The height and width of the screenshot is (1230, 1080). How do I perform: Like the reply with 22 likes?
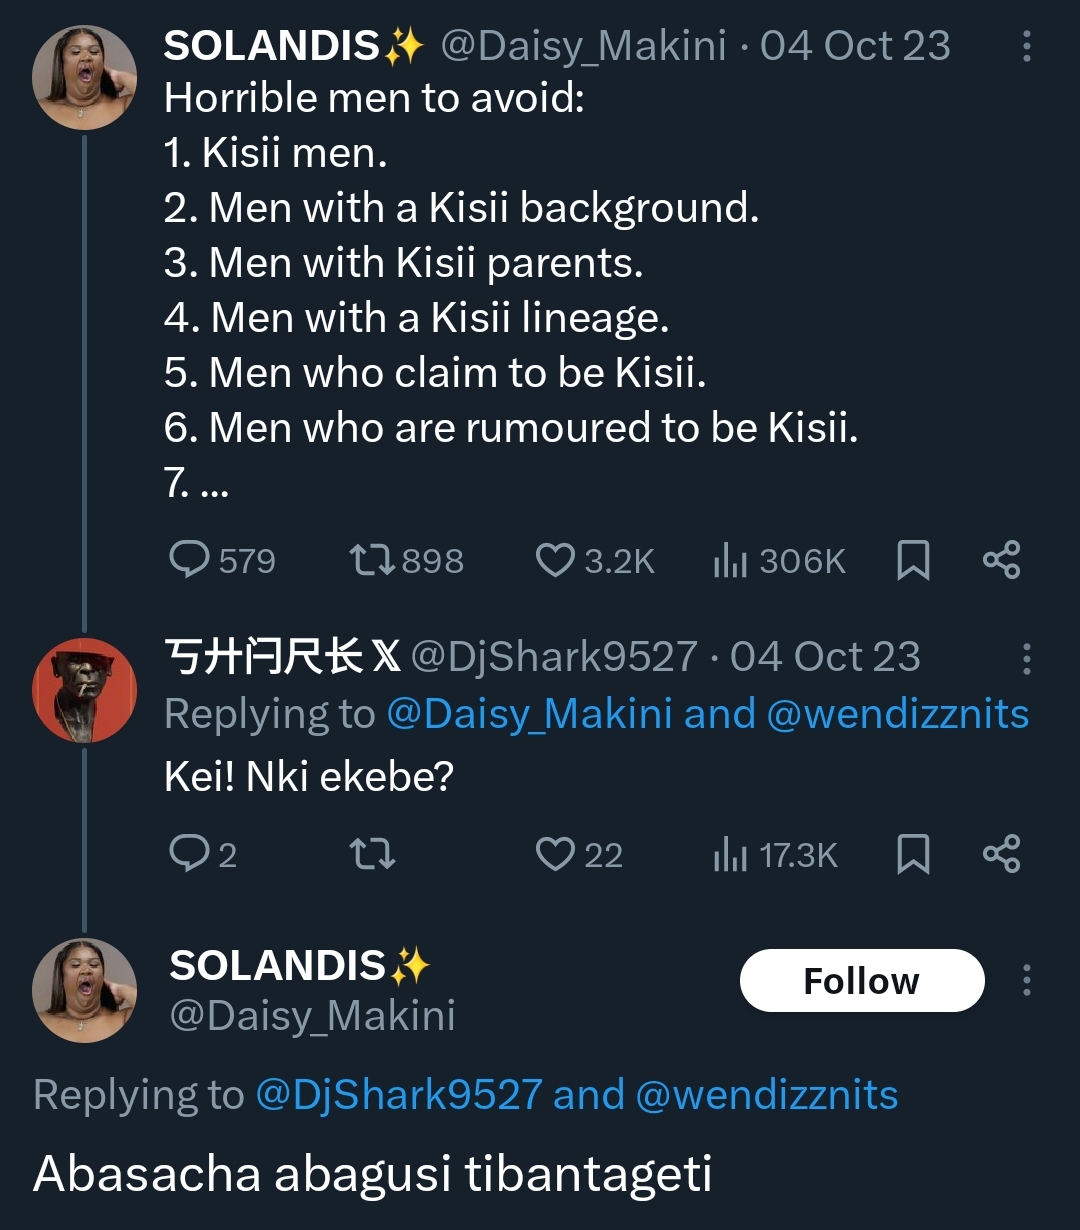click(x=555, y=854)
